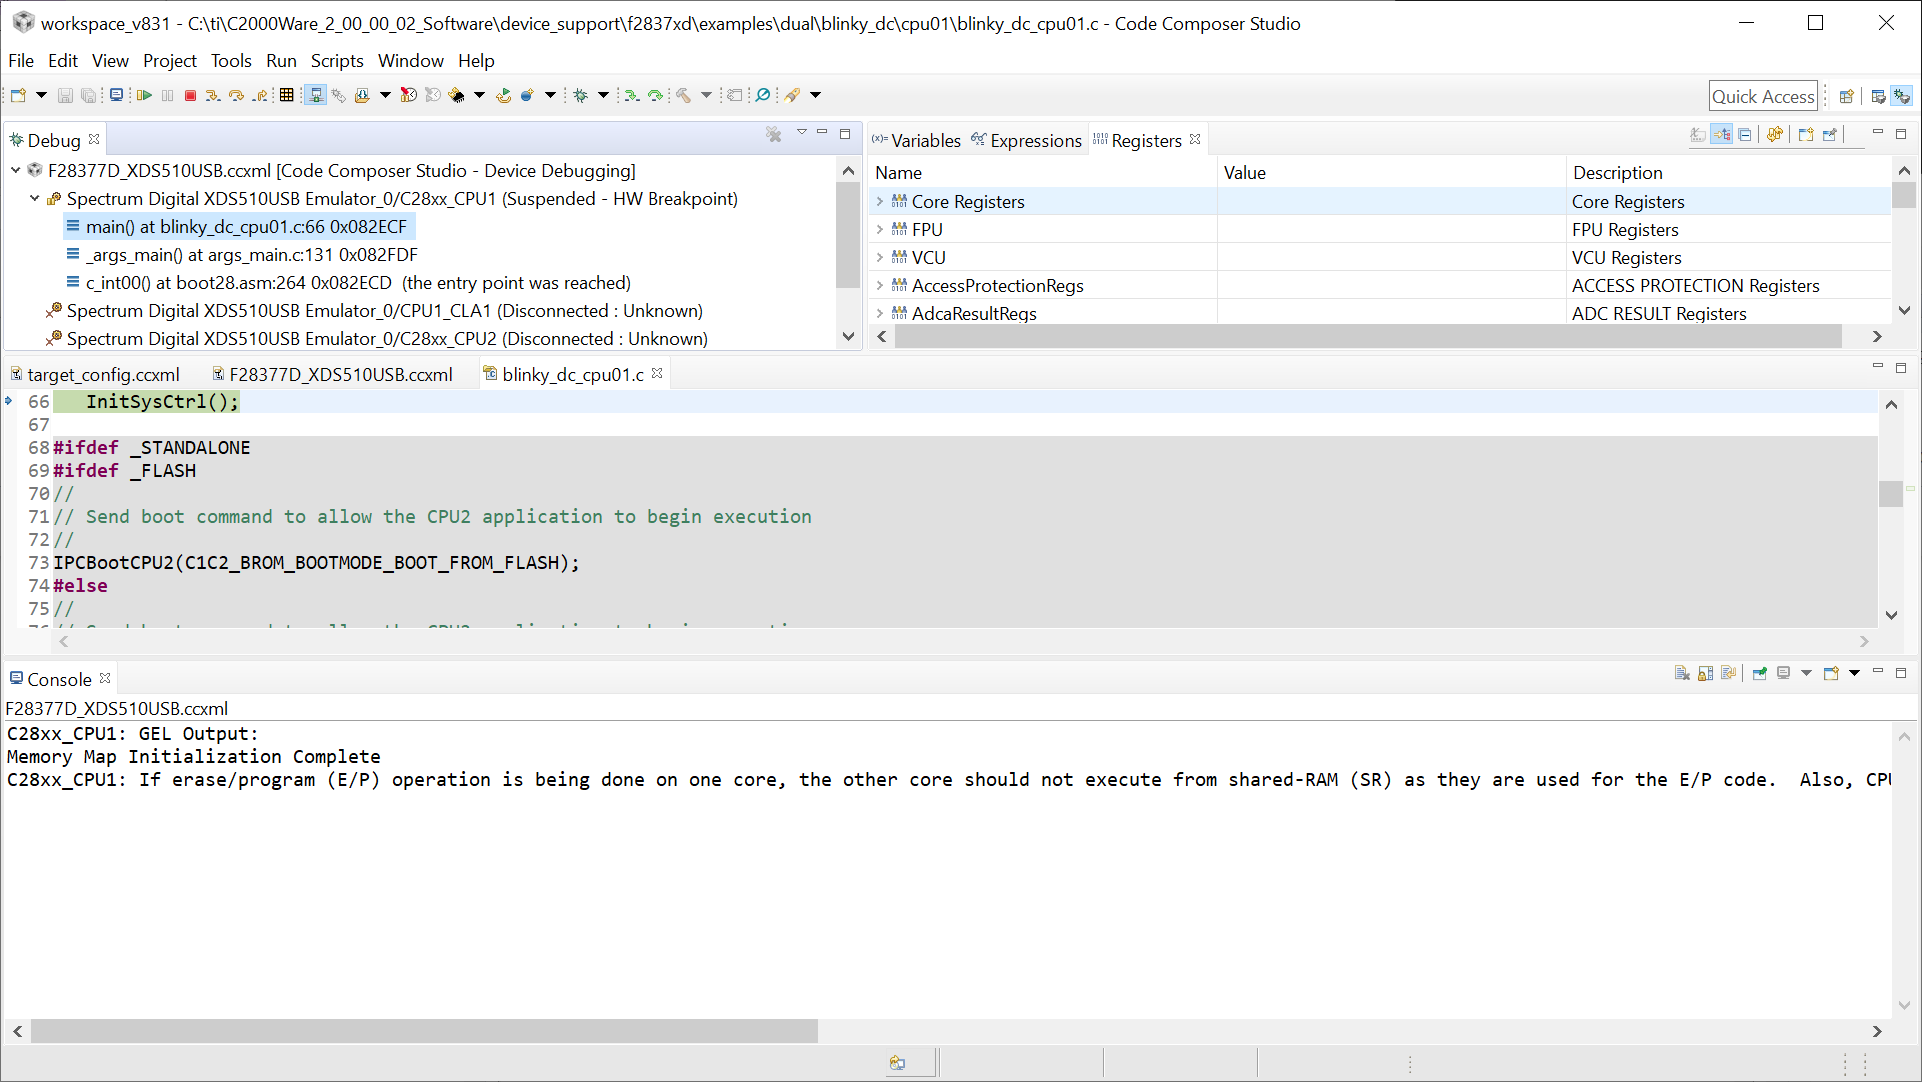
Task: Click the Quick Access field
Action: [x=1763, y=96]
